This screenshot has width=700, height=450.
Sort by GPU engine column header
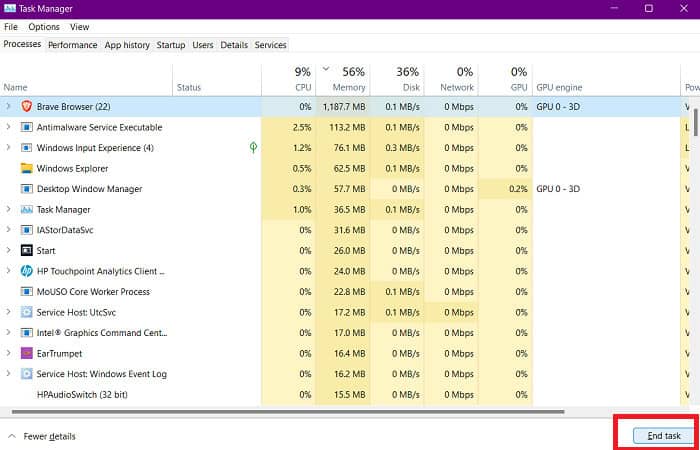point(606,80)
